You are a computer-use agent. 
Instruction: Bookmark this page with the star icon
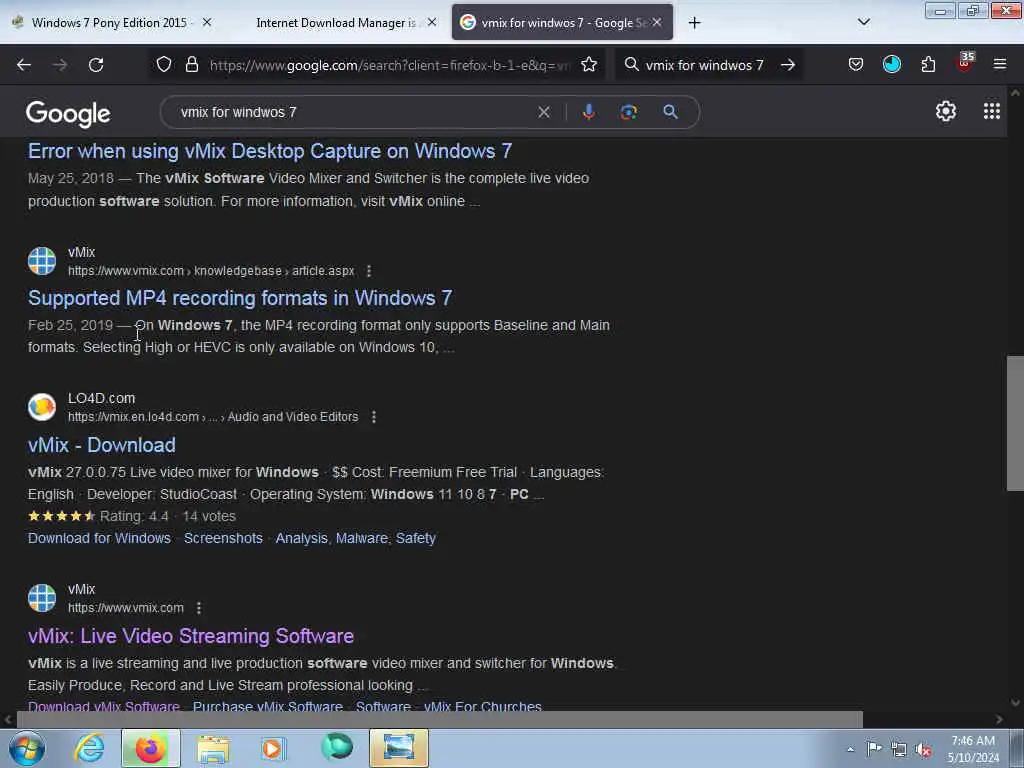[589, 65]
